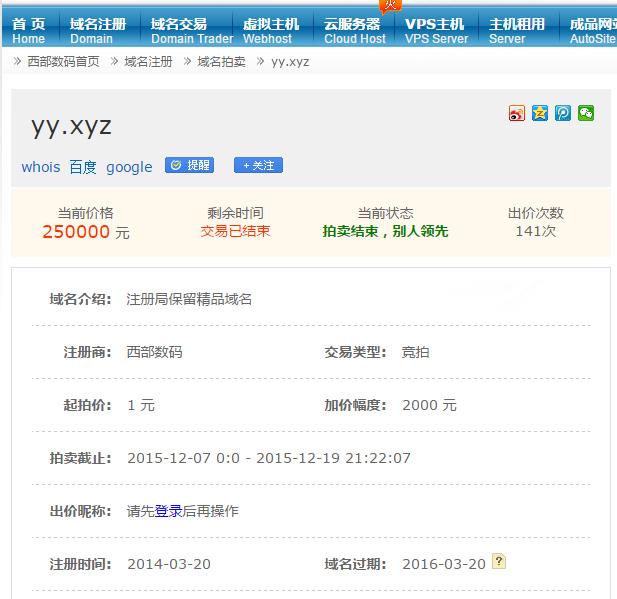Image resolution: width=617 pixels, height=599 pixels.
Task: Open the whois lookup link
Action: point(41,167)
